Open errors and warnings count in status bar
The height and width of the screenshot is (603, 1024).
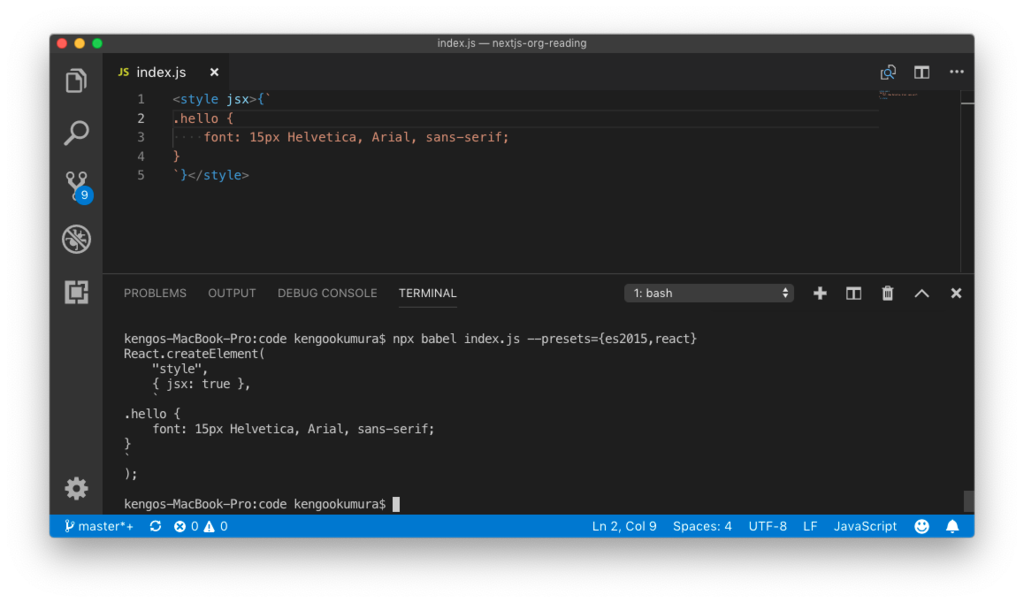[200, 527]
